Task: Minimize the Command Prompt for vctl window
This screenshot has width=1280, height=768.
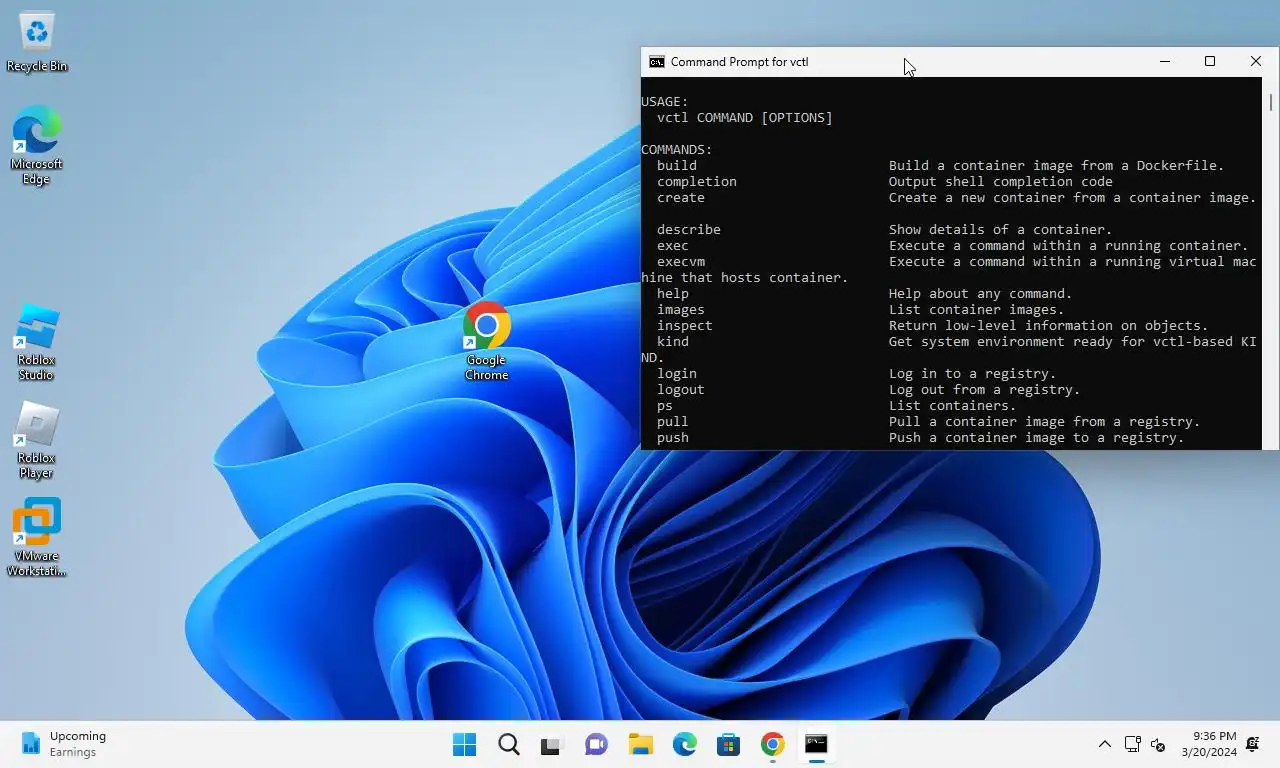Action: [x=1164, y=62]
